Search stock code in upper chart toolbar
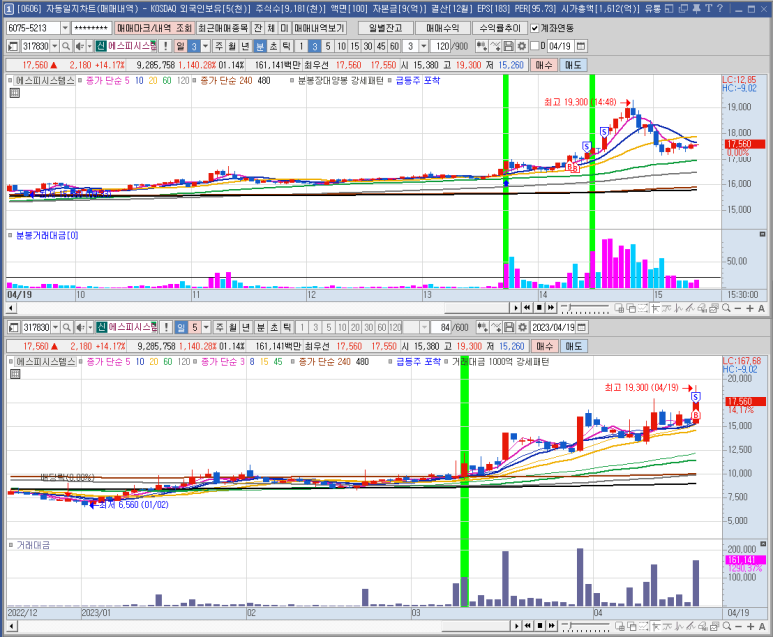 click(66, 46)
